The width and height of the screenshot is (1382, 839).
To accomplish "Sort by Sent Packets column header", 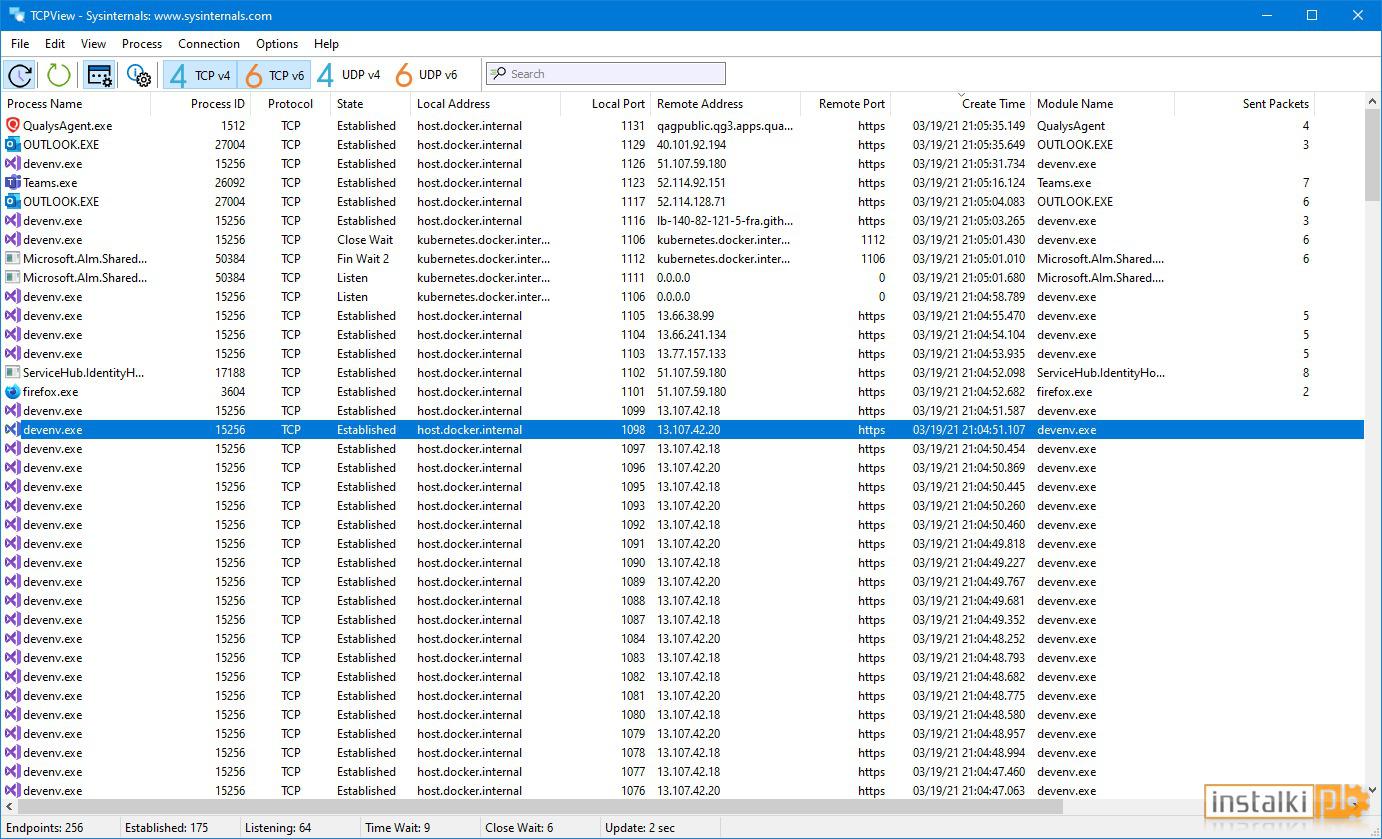I will pos(1244,104).
